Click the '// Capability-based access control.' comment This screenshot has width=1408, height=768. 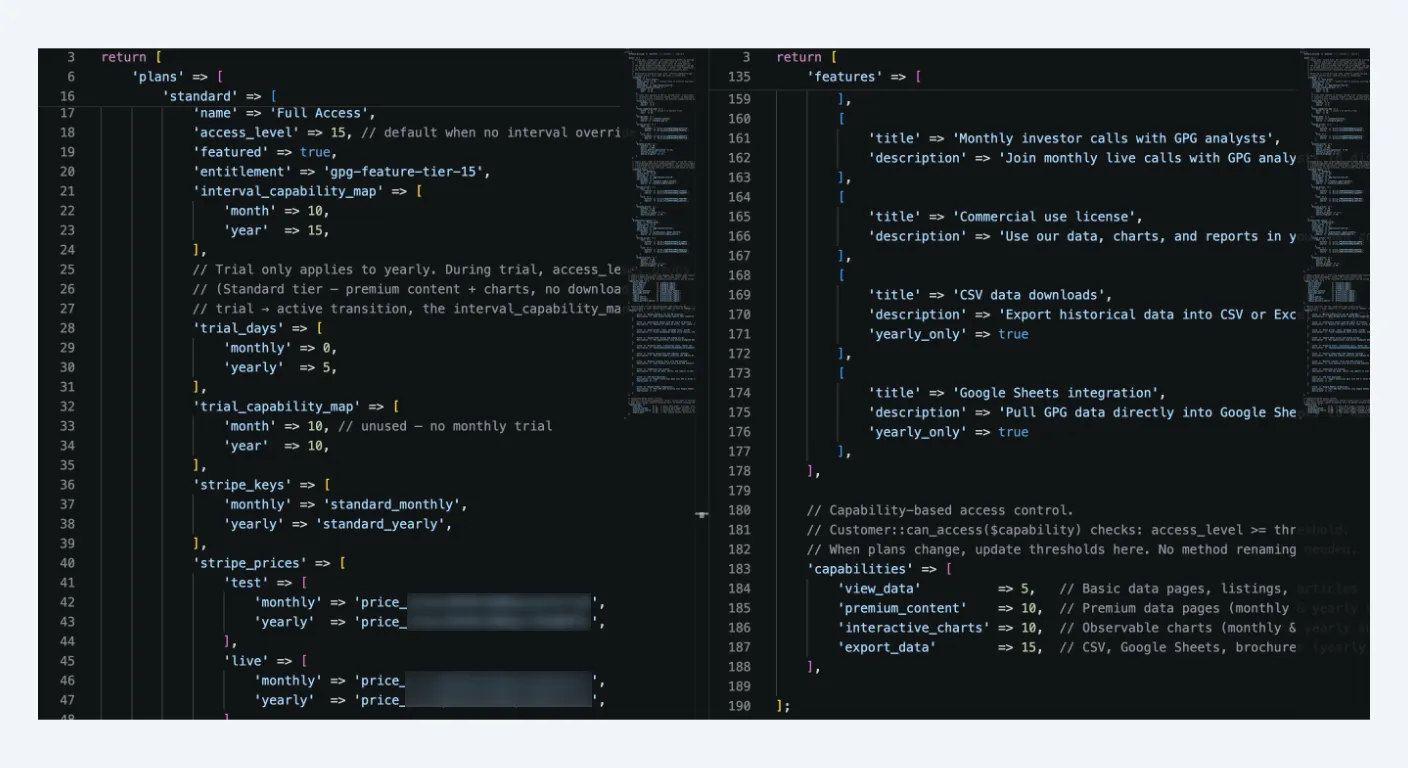coord(939,511)
